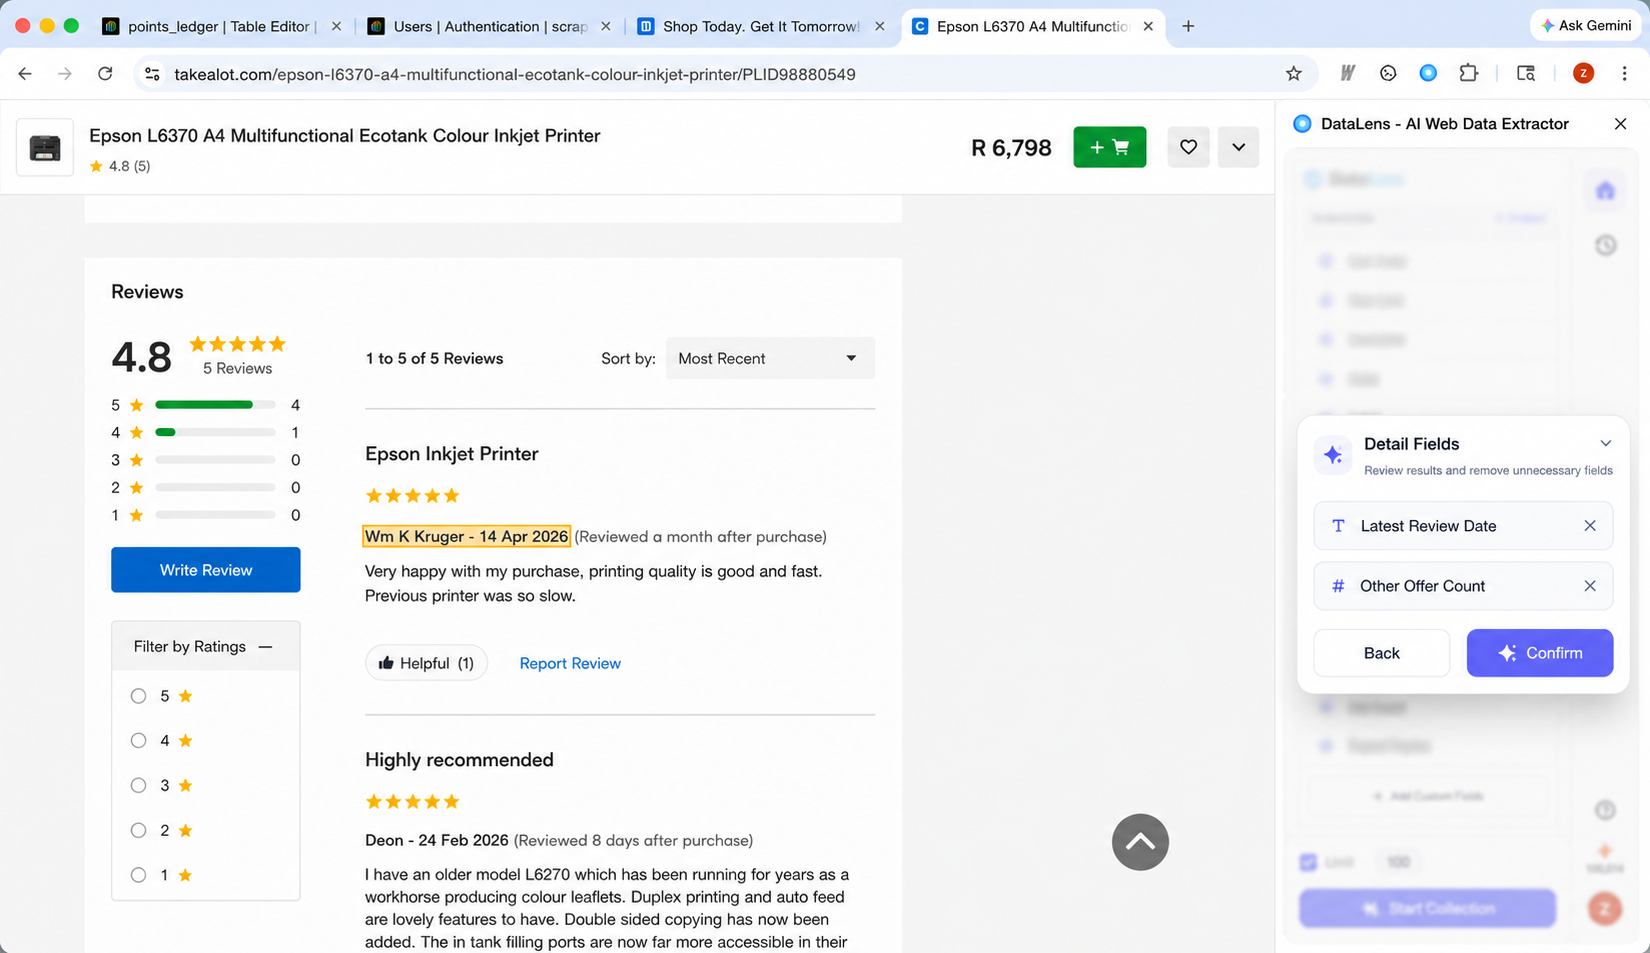Add printer to cart with green cart button

point(1110,147)
